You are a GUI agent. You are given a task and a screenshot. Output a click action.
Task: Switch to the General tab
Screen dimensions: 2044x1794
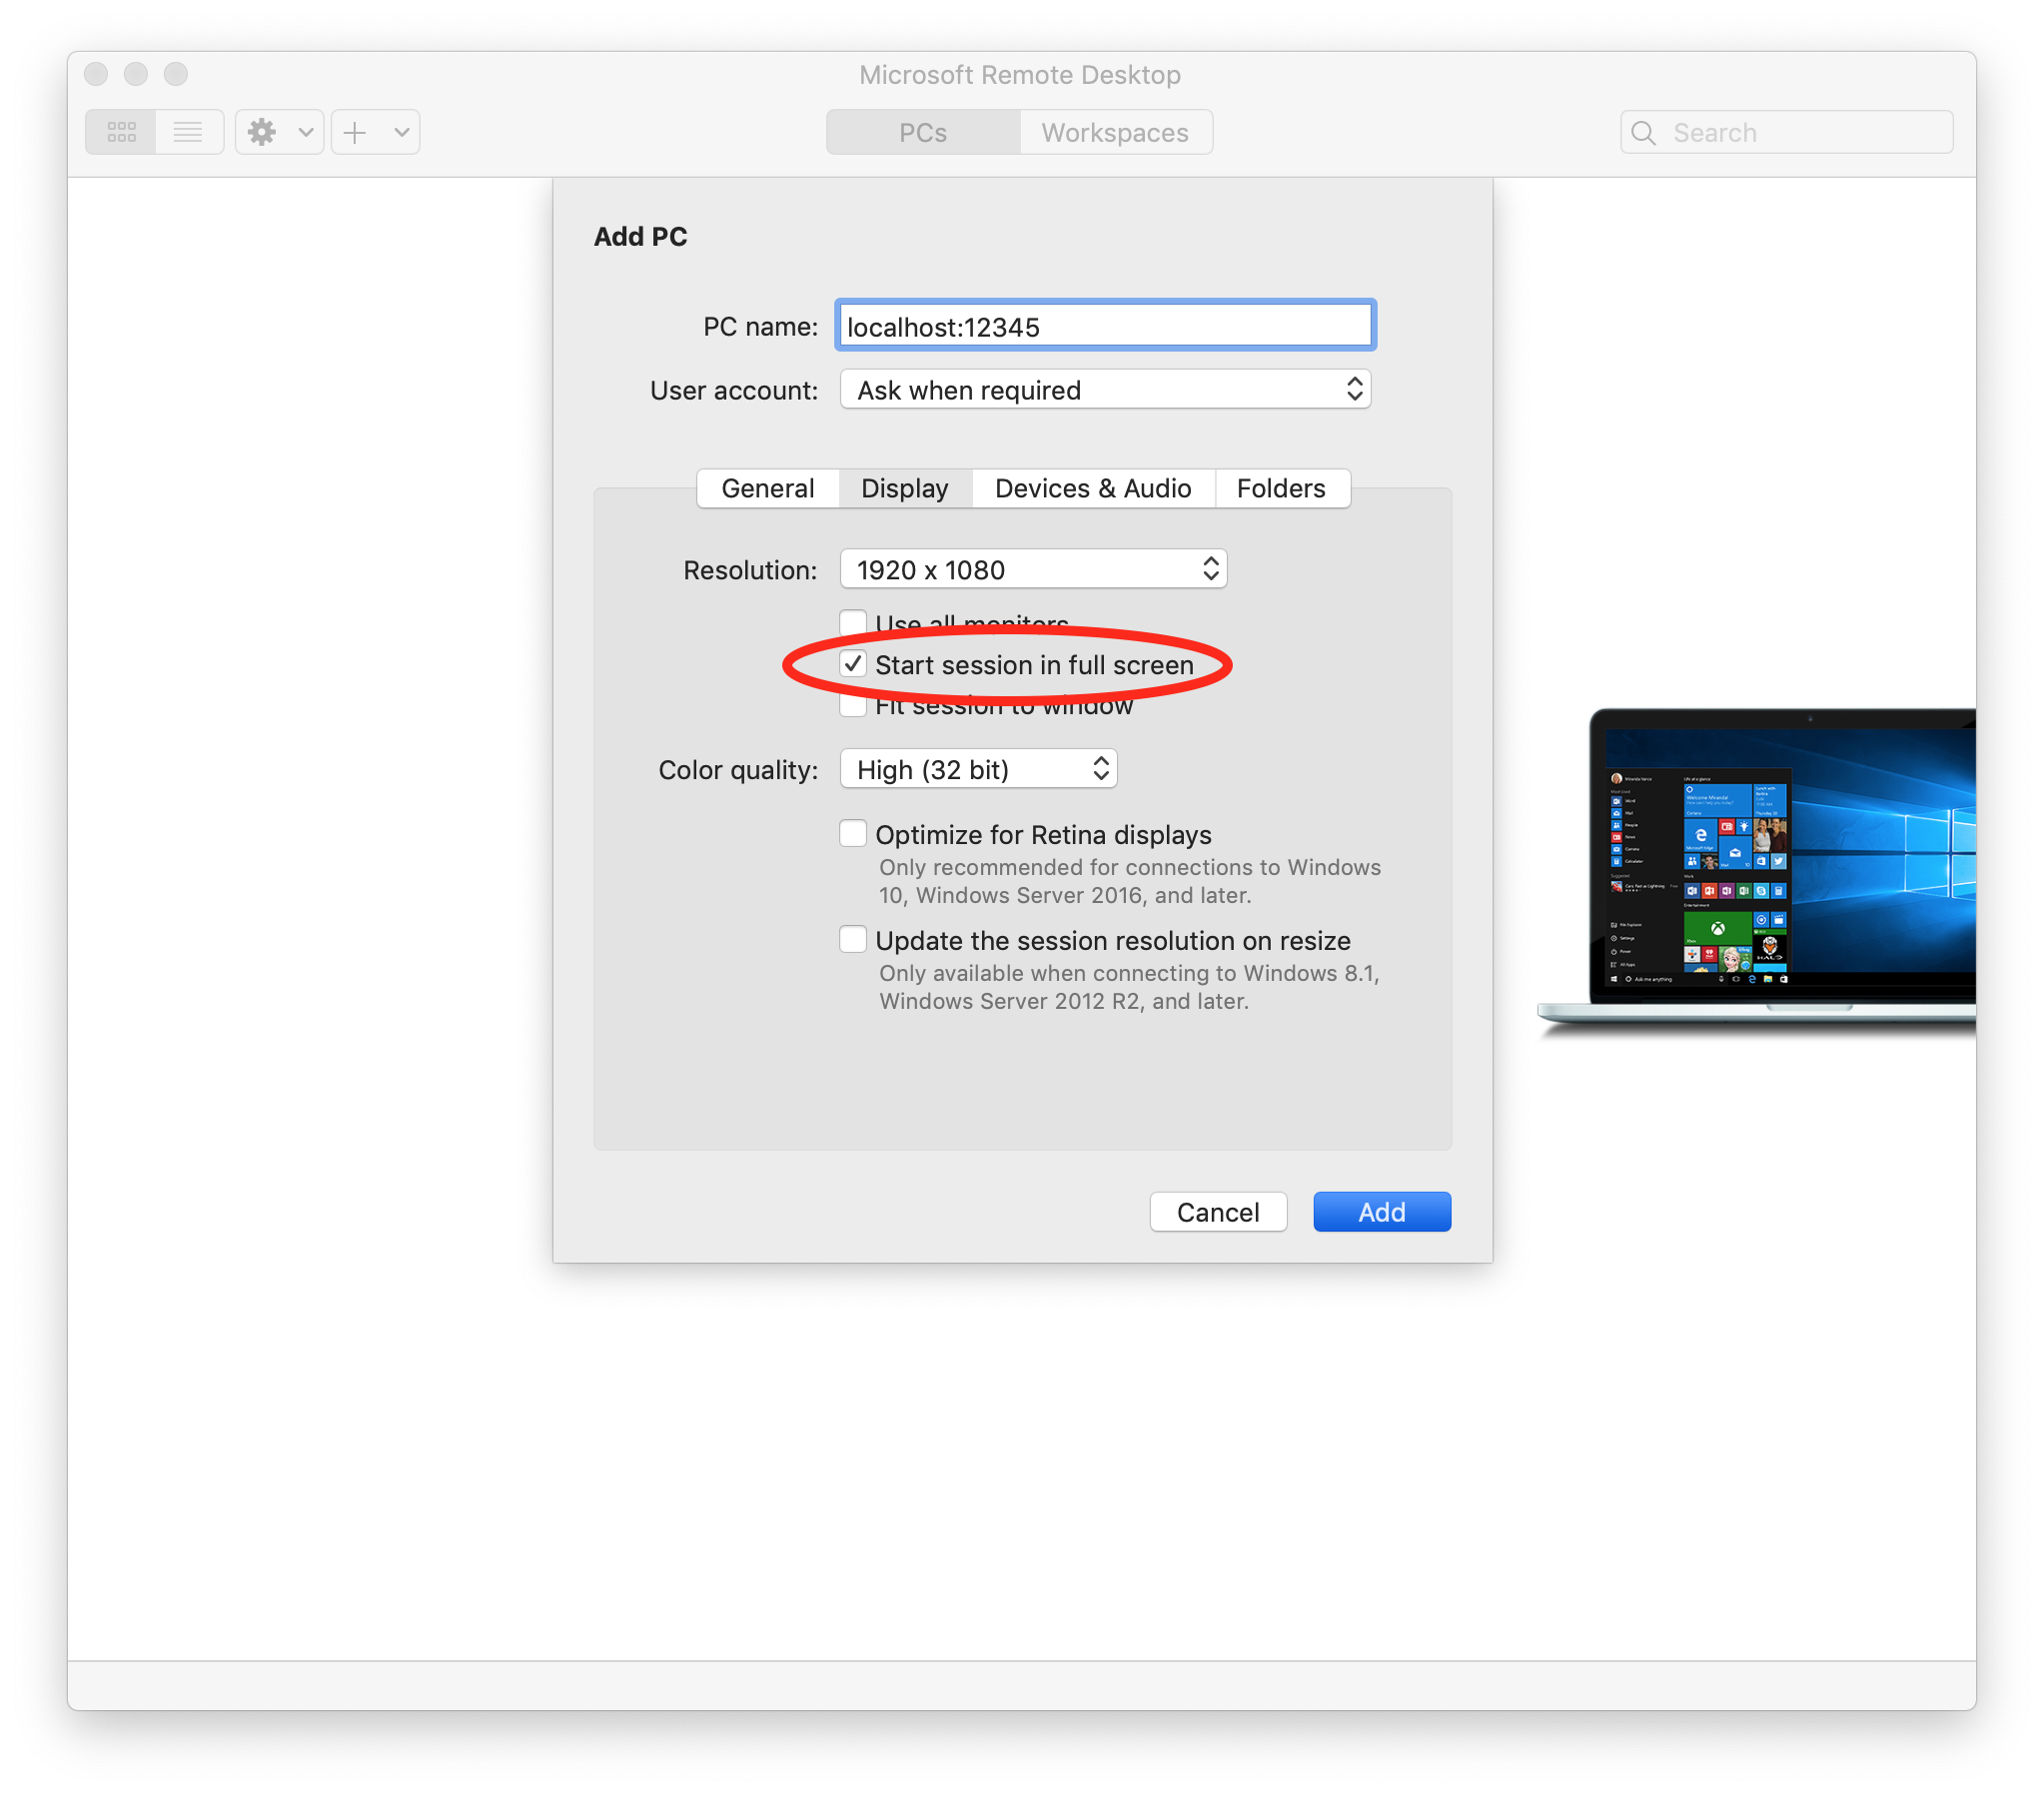click(767, 488)
